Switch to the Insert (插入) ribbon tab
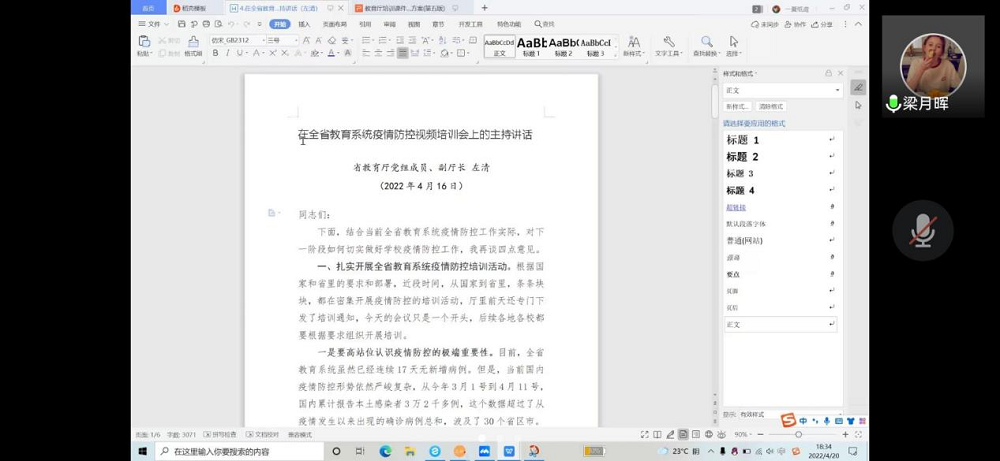Viewport: 1000px width, 461px height. point(304,24)
